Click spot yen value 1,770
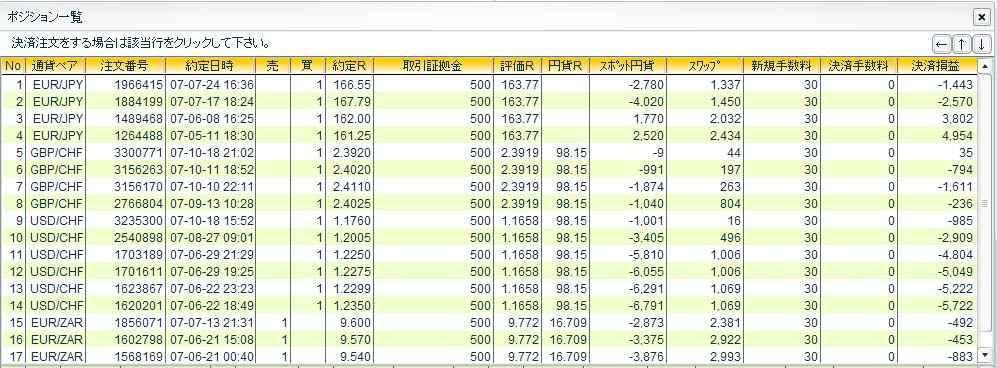997x368 pixels. 649,119
